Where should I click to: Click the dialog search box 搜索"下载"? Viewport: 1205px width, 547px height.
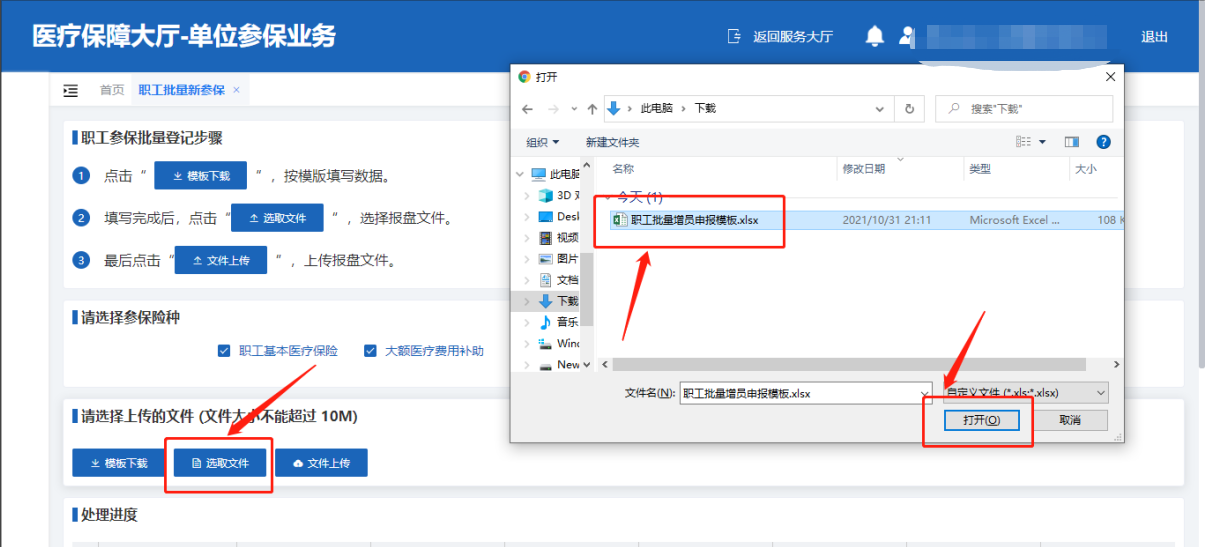coord(1024,108)
